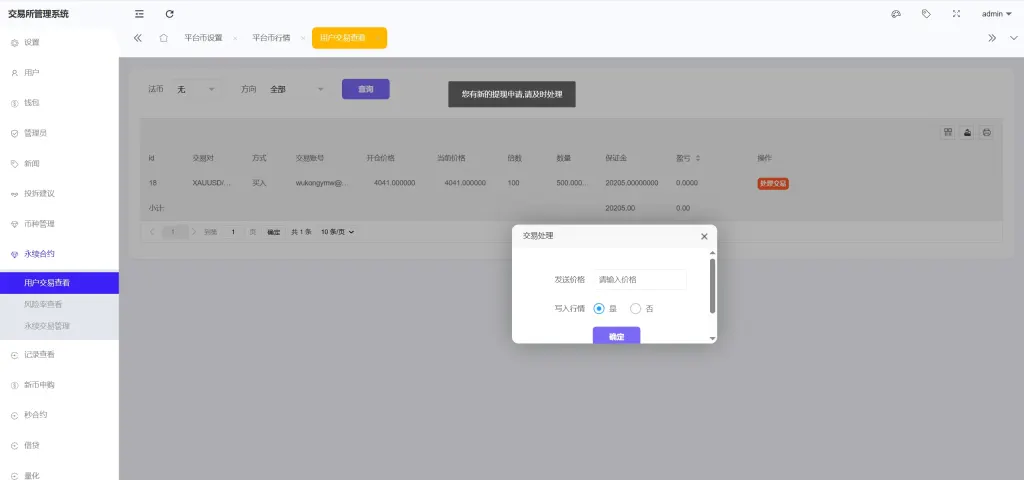This screenshot has height=480, width=1024.
Task: Open the 法币 dropdown
Action: tap(196, 89)
